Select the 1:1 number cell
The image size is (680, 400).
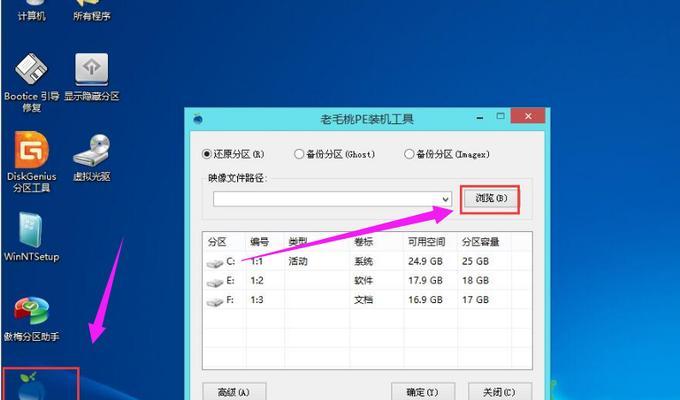(257, 262)
